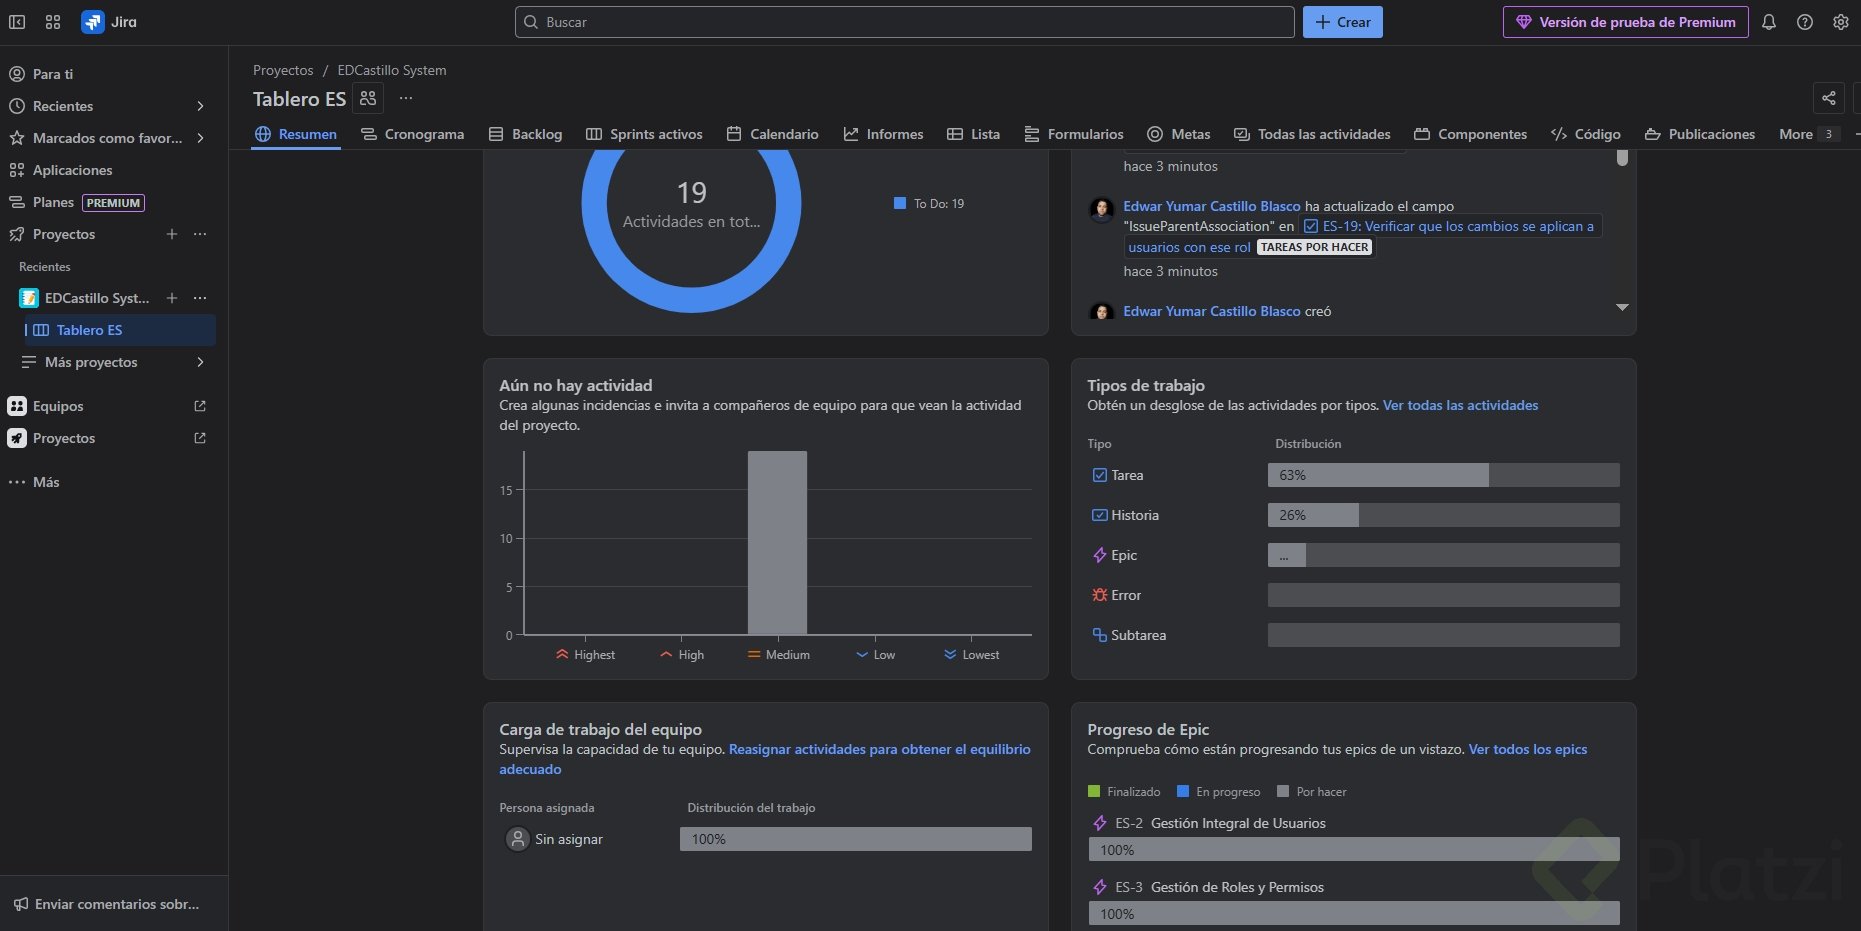Open the Formularios tab
Screen dimensions: 1861x931
point(1074,134)
